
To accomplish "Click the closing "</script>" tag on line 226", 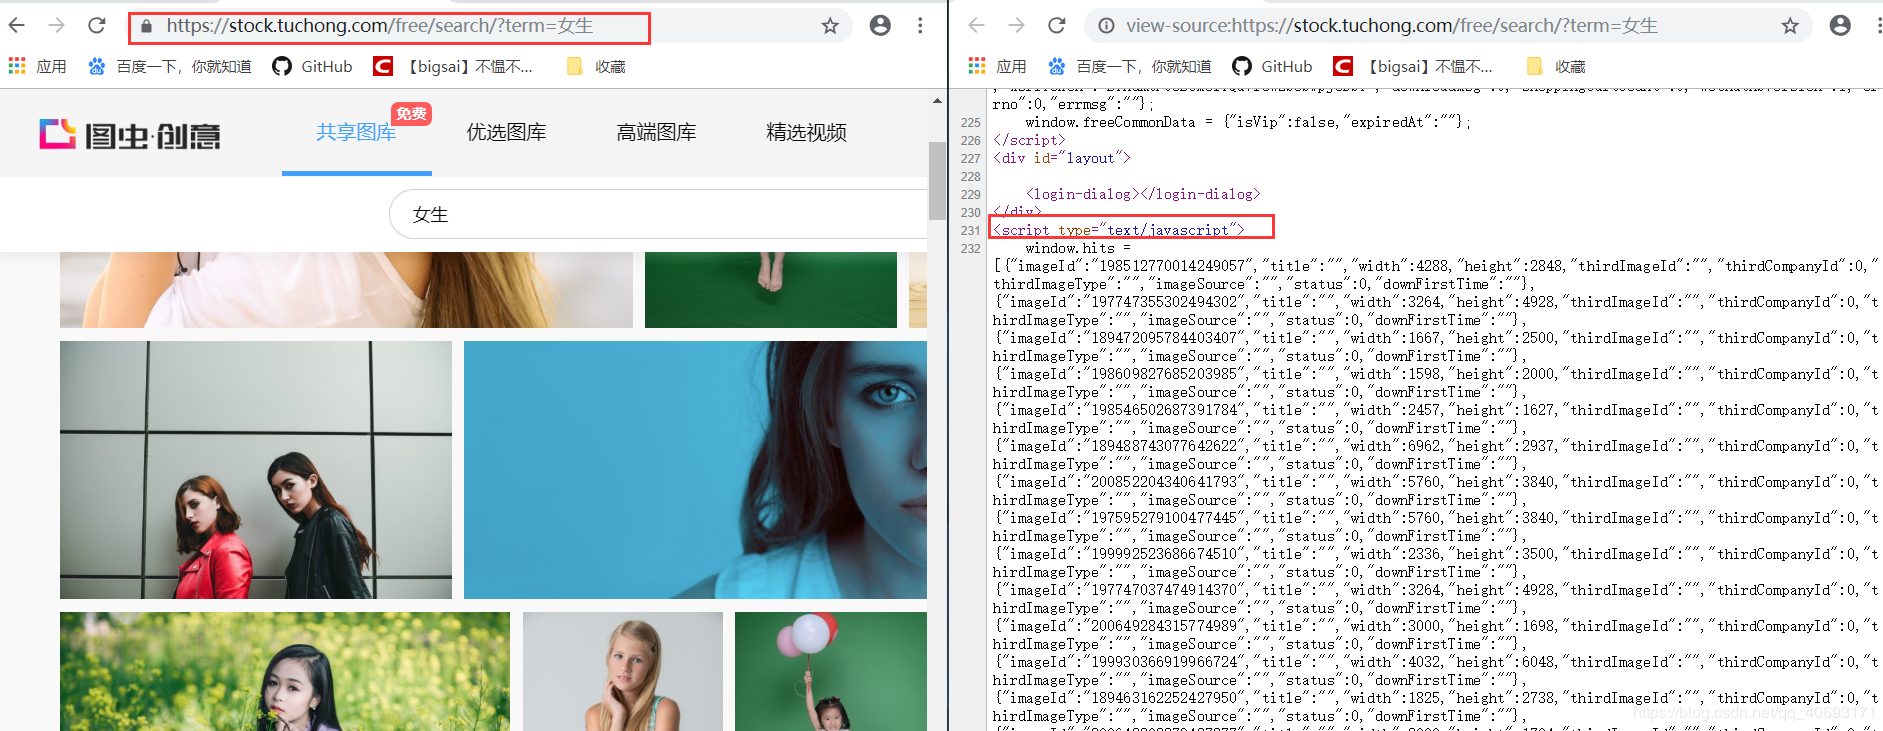I will pyautogui.click(x=1029, y=140).
